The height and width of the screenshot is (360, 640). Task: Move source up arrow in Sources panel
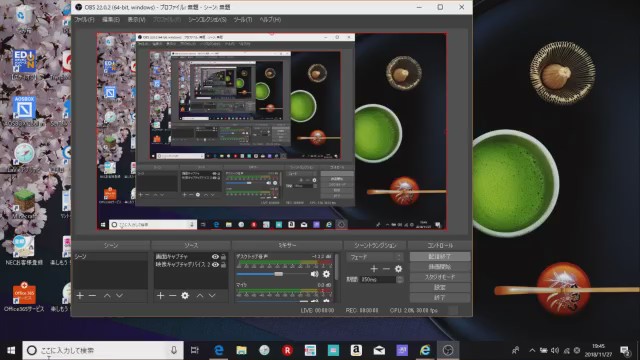(x=200, y=296)
